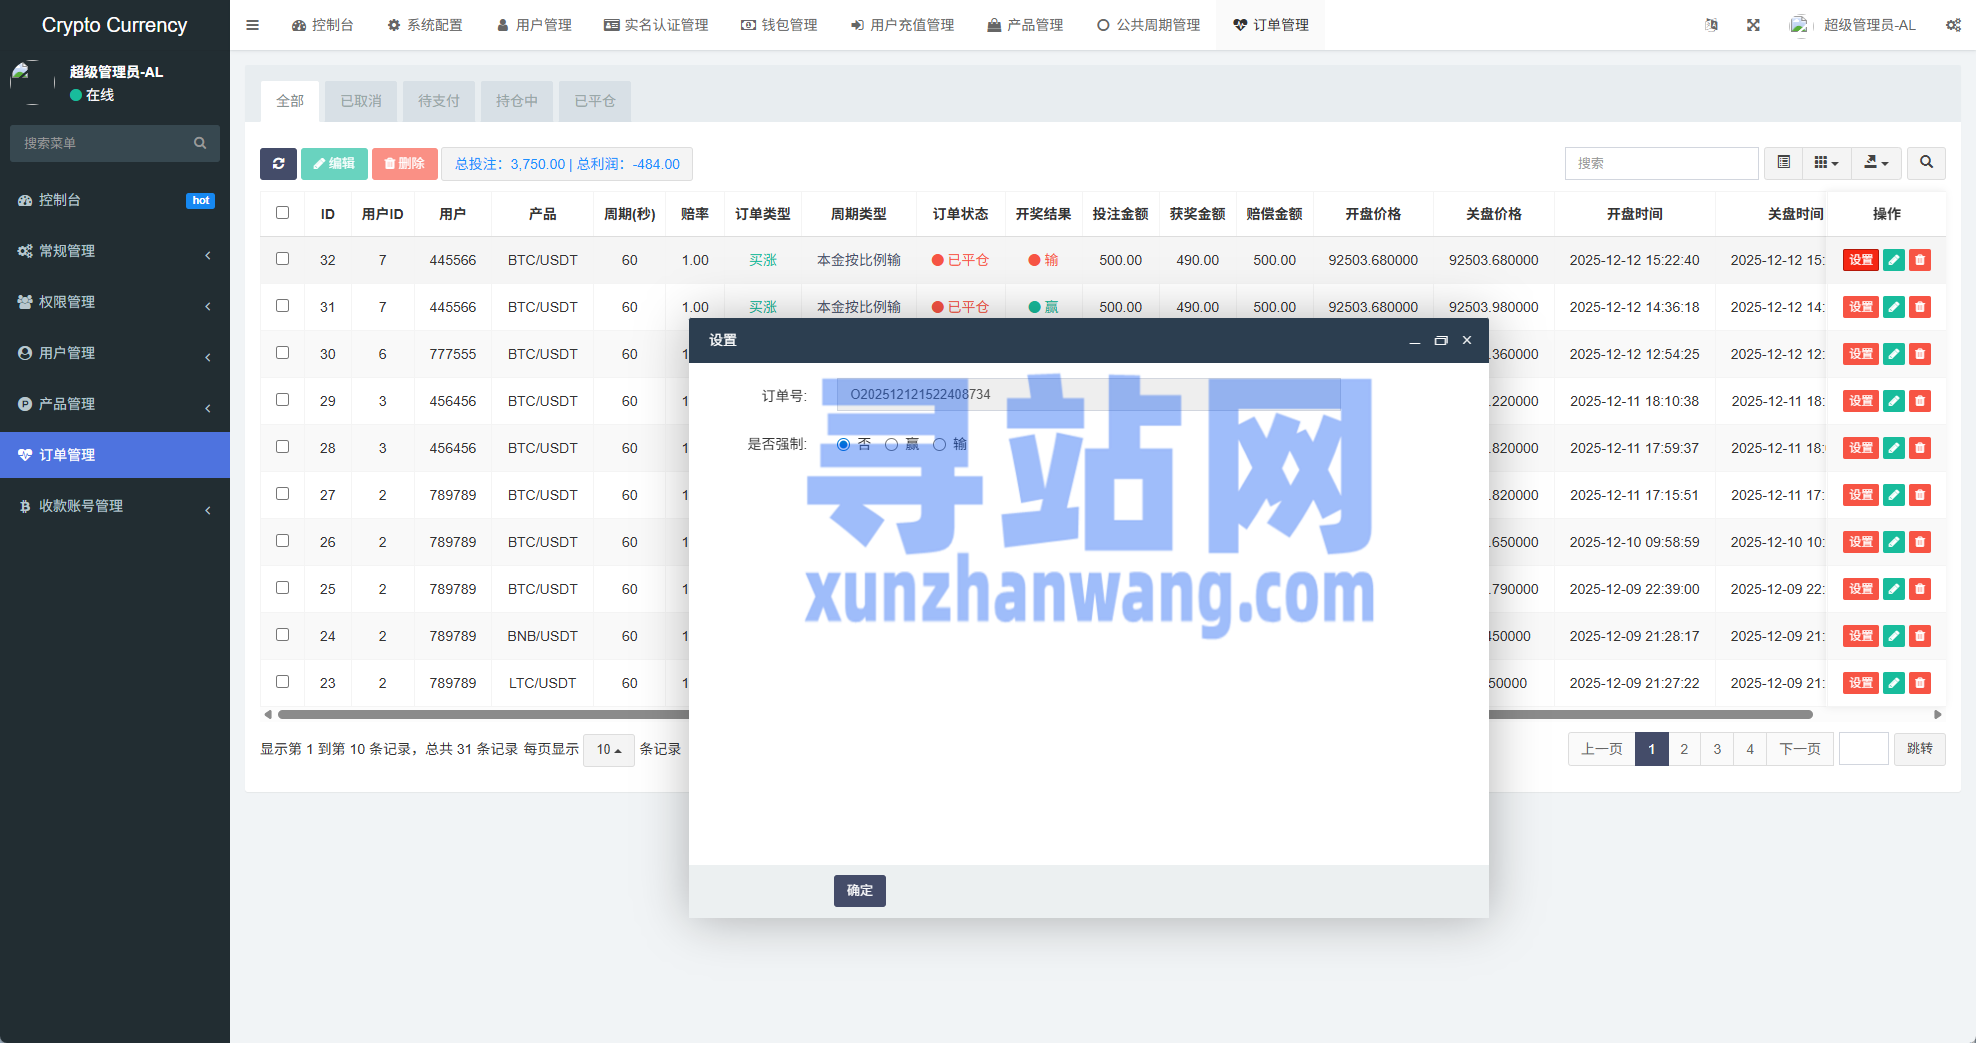Open the 10 records per page dropdown
This screenshot has width=1976, height=1043.
tap(608, 750)
